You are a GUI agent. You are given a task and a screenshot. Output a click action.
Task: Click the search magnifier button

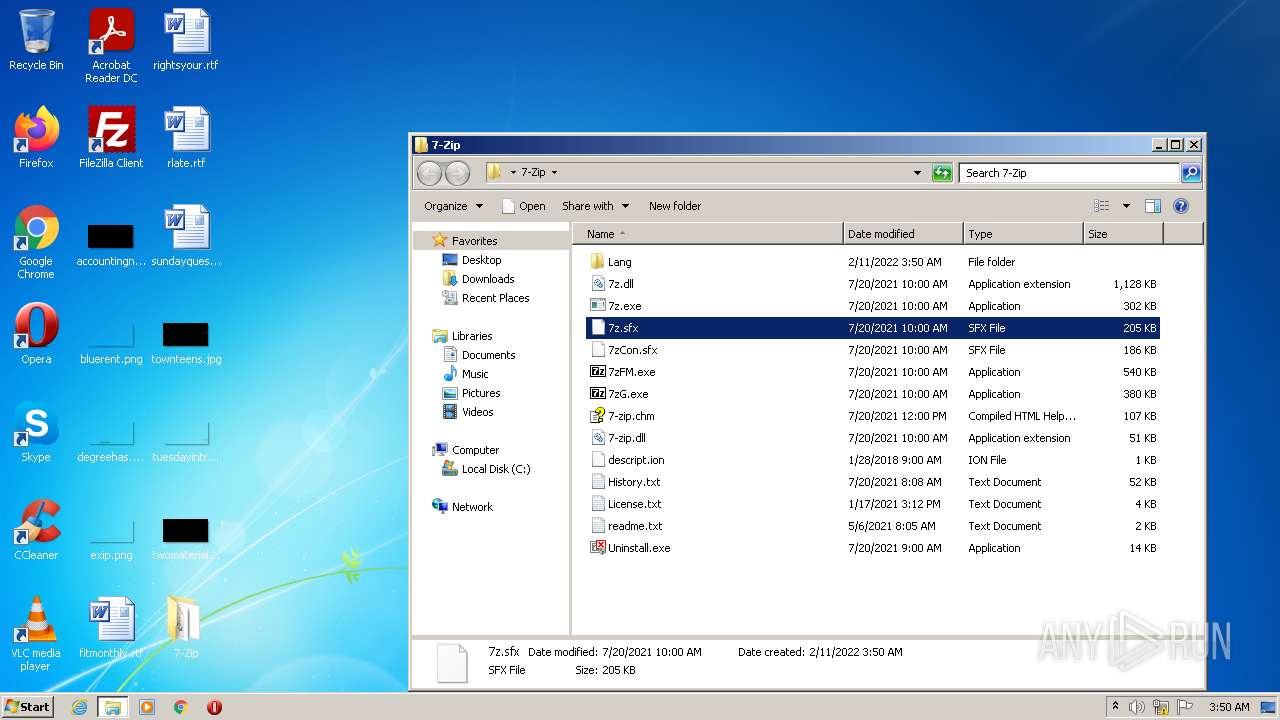[1191, 173]
